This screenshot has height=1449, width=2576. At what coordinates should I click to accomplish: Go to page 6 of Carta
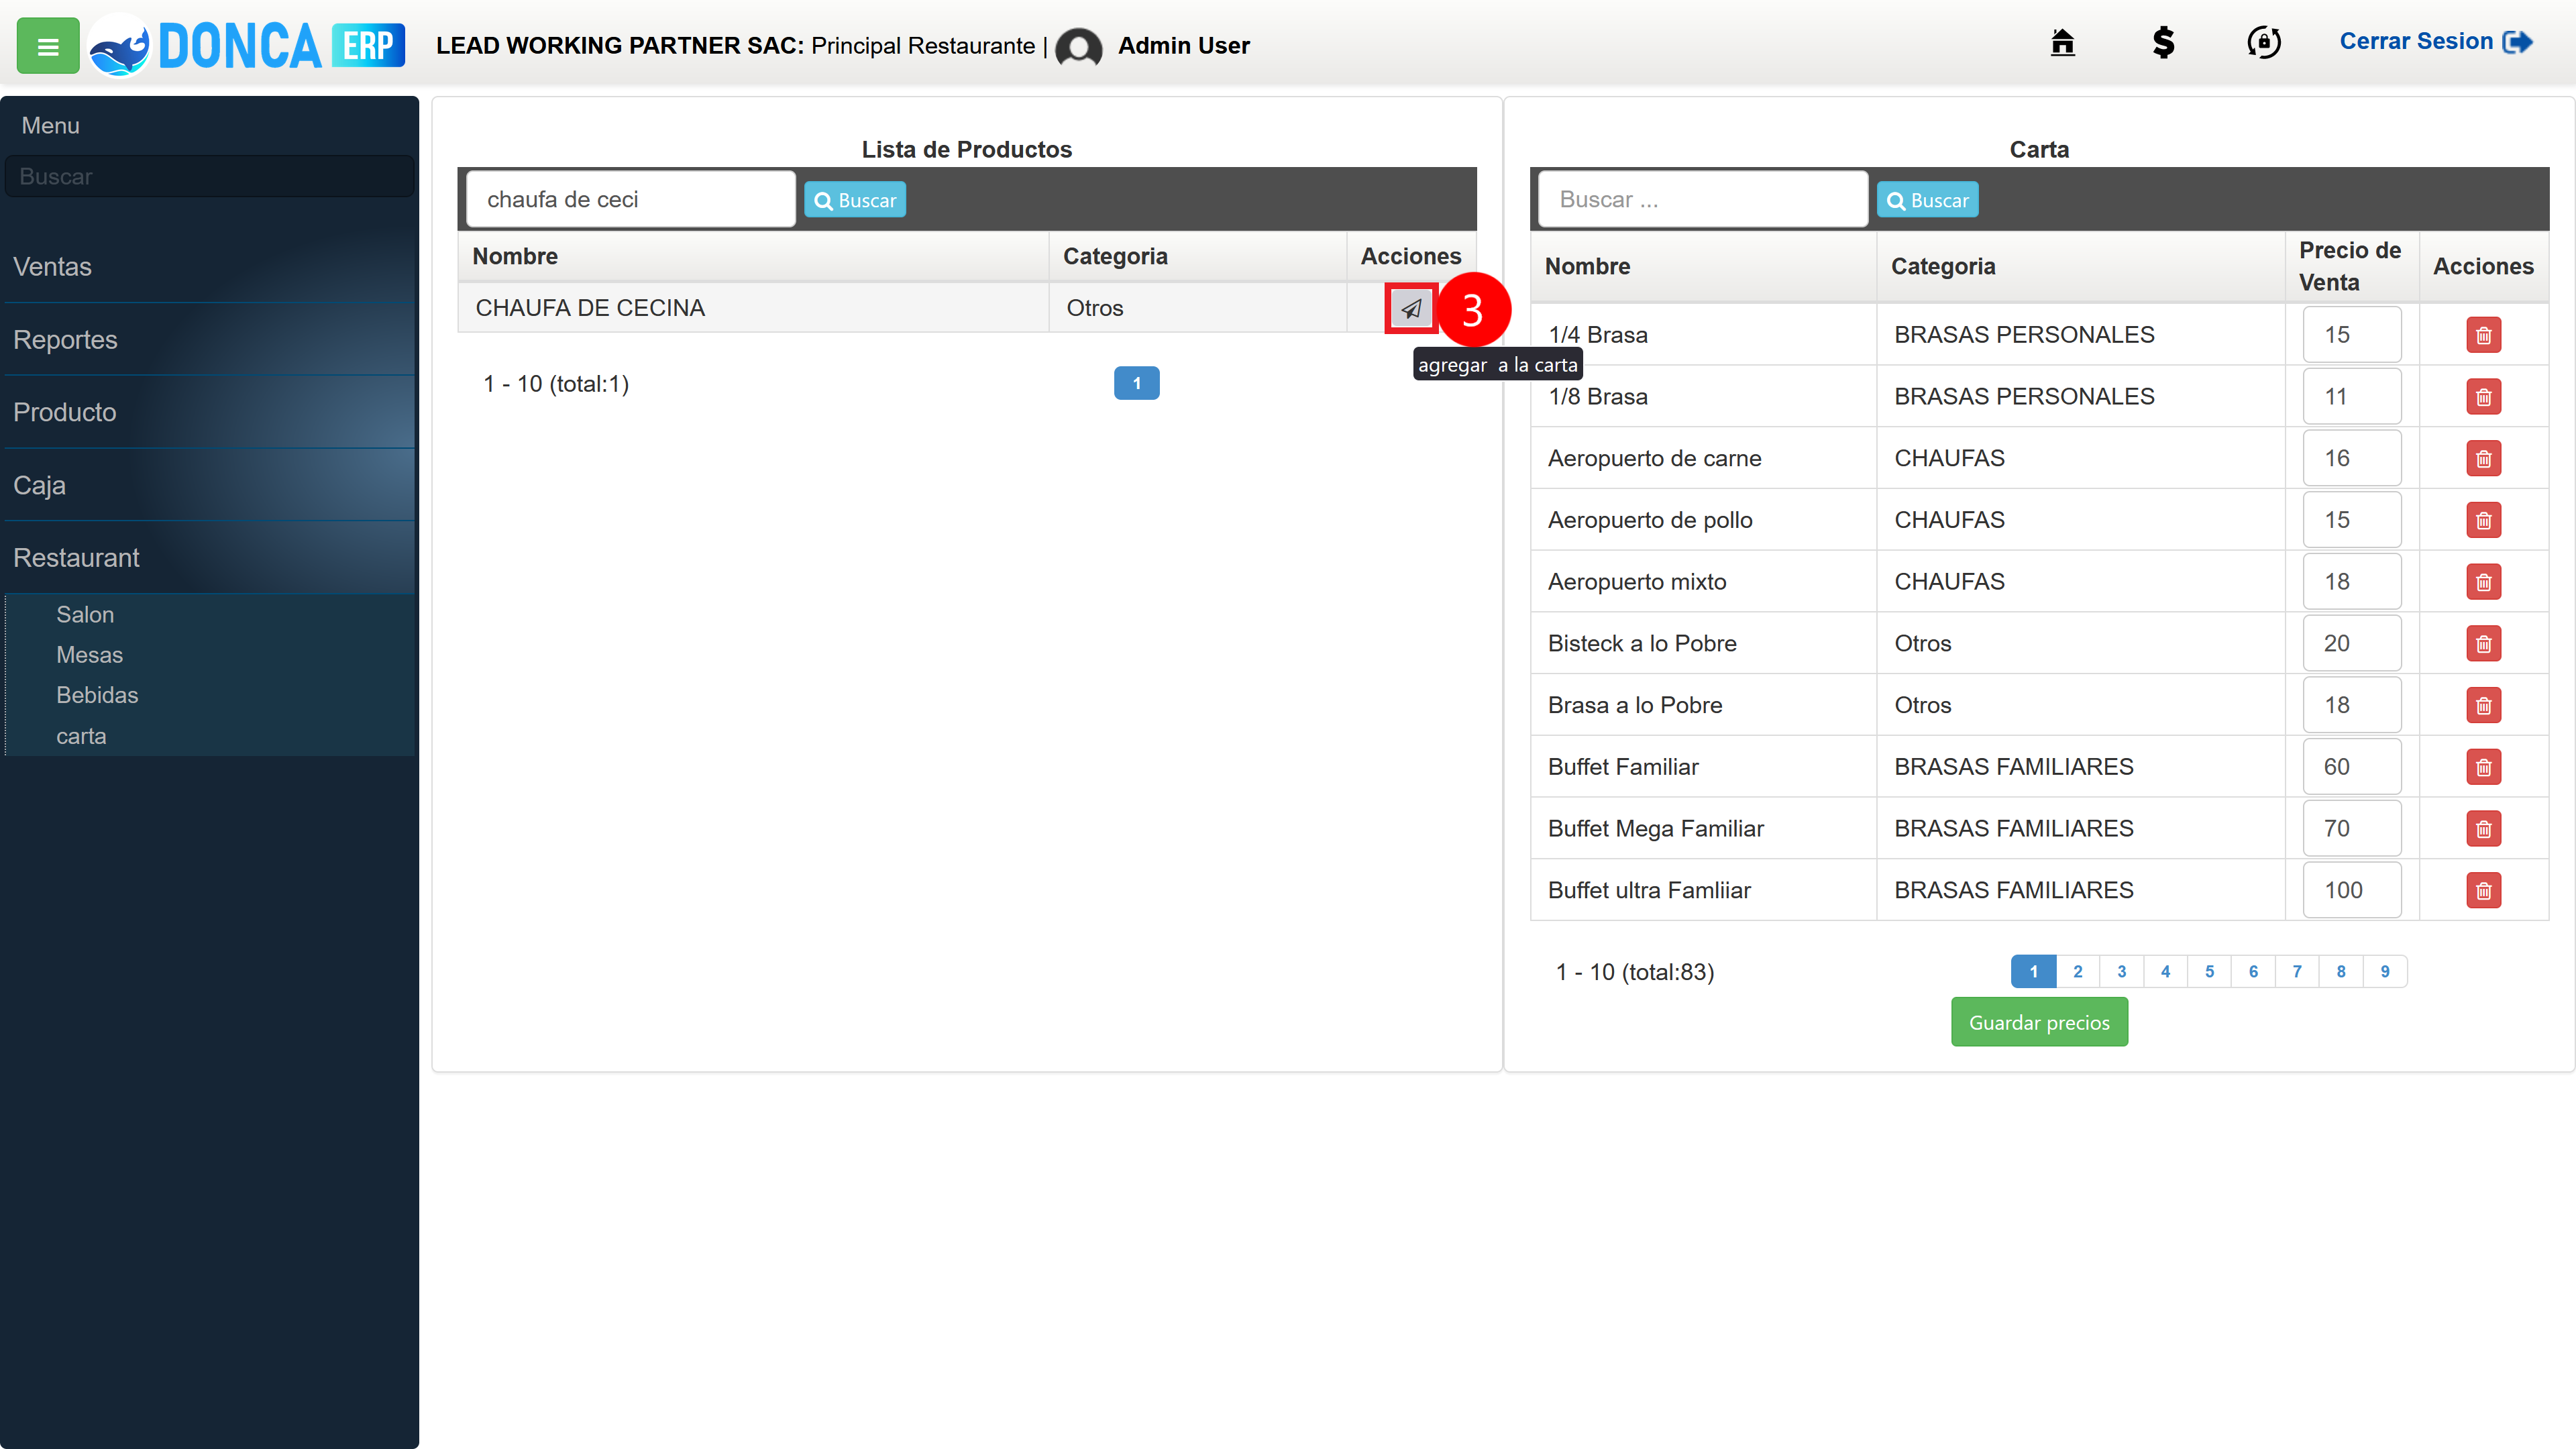pos(2253,971)
